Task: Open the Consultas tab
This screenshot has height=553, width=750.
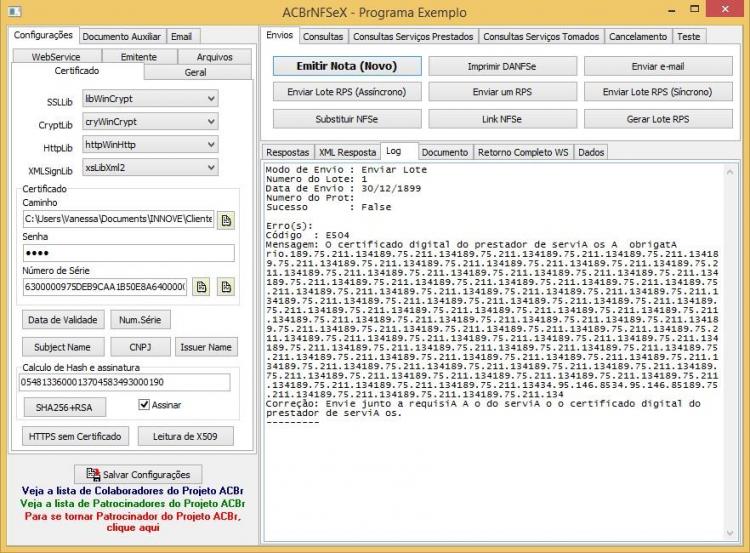Action: coord(323,36)
